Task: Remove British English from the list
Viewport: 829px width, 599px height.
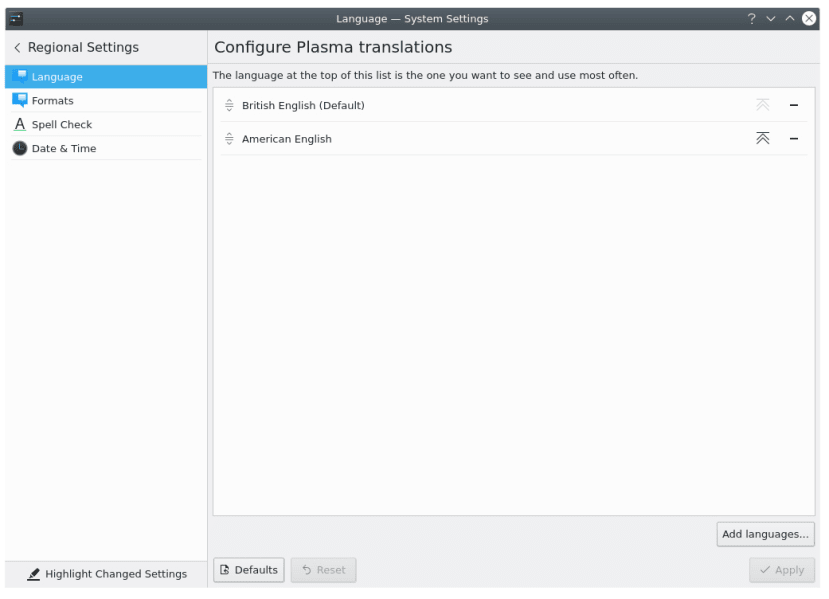Action: coord(794,105)
